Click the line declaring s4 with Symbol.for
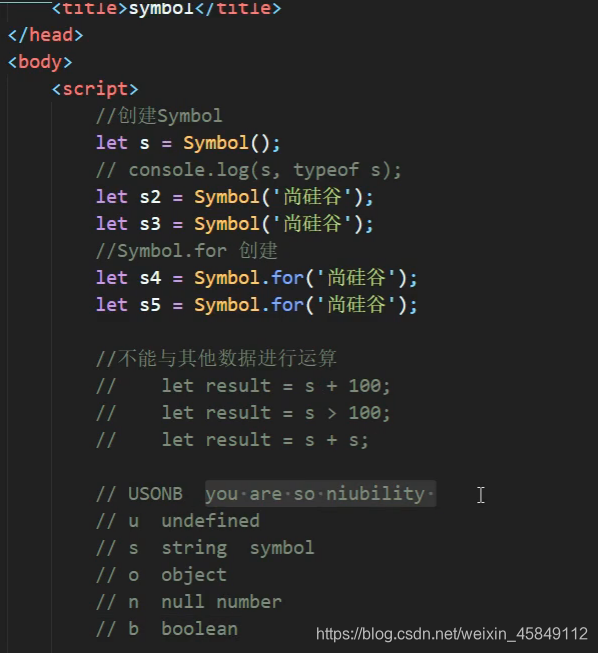 tap(257, 278)
